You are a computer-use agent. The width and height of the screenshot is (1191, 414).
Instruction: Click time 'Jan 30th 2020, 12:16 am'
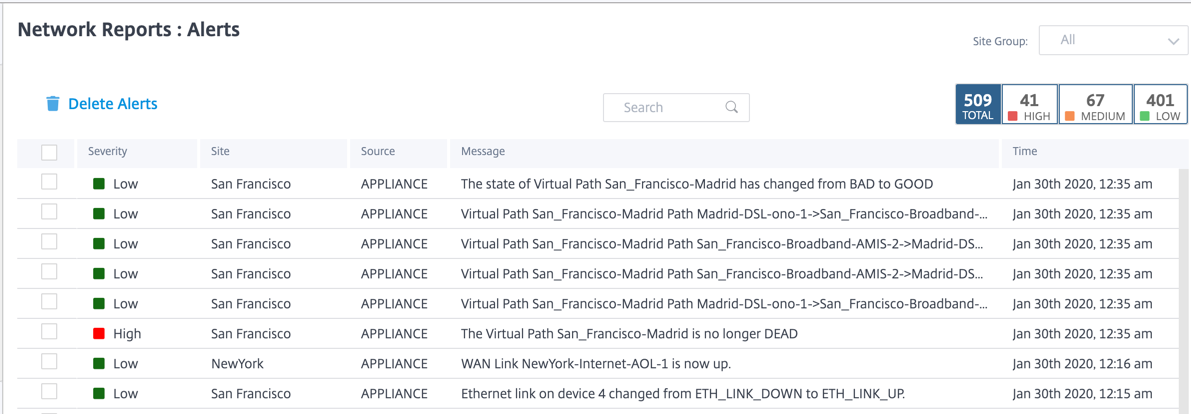1082,363
